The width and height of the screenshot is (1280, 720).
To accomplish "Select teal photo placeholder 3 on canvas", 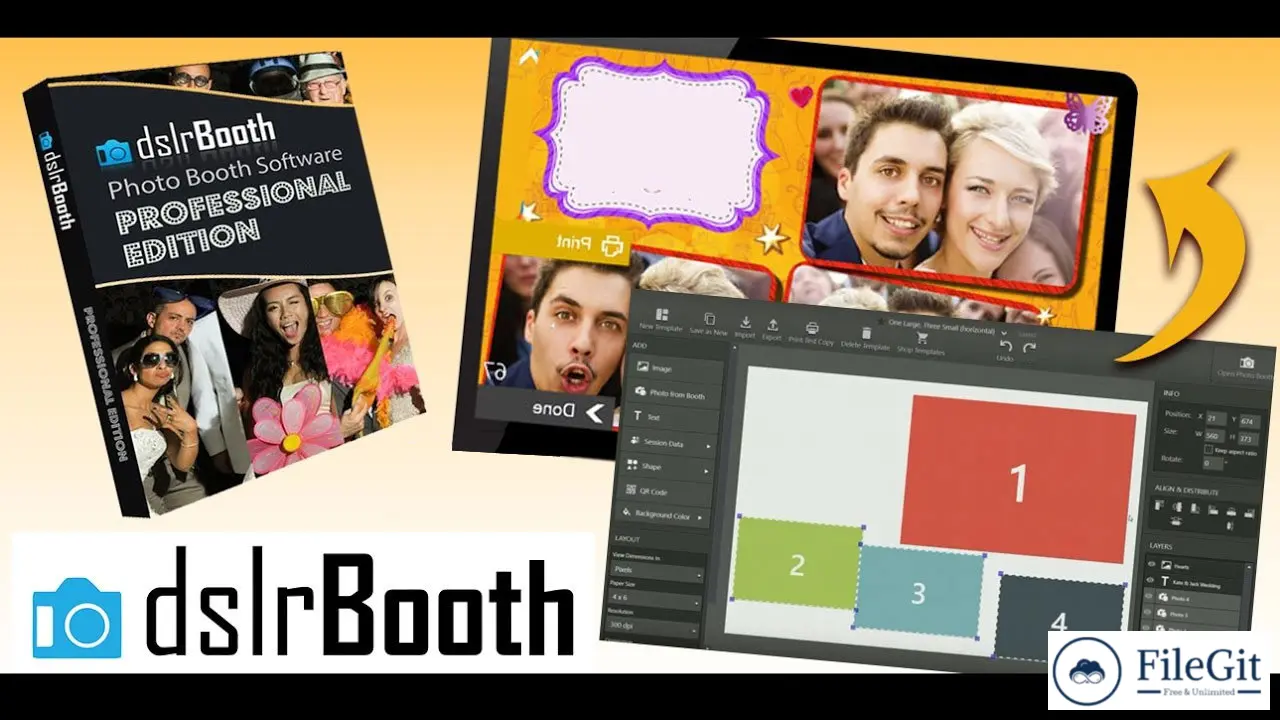I will point(918,591).
